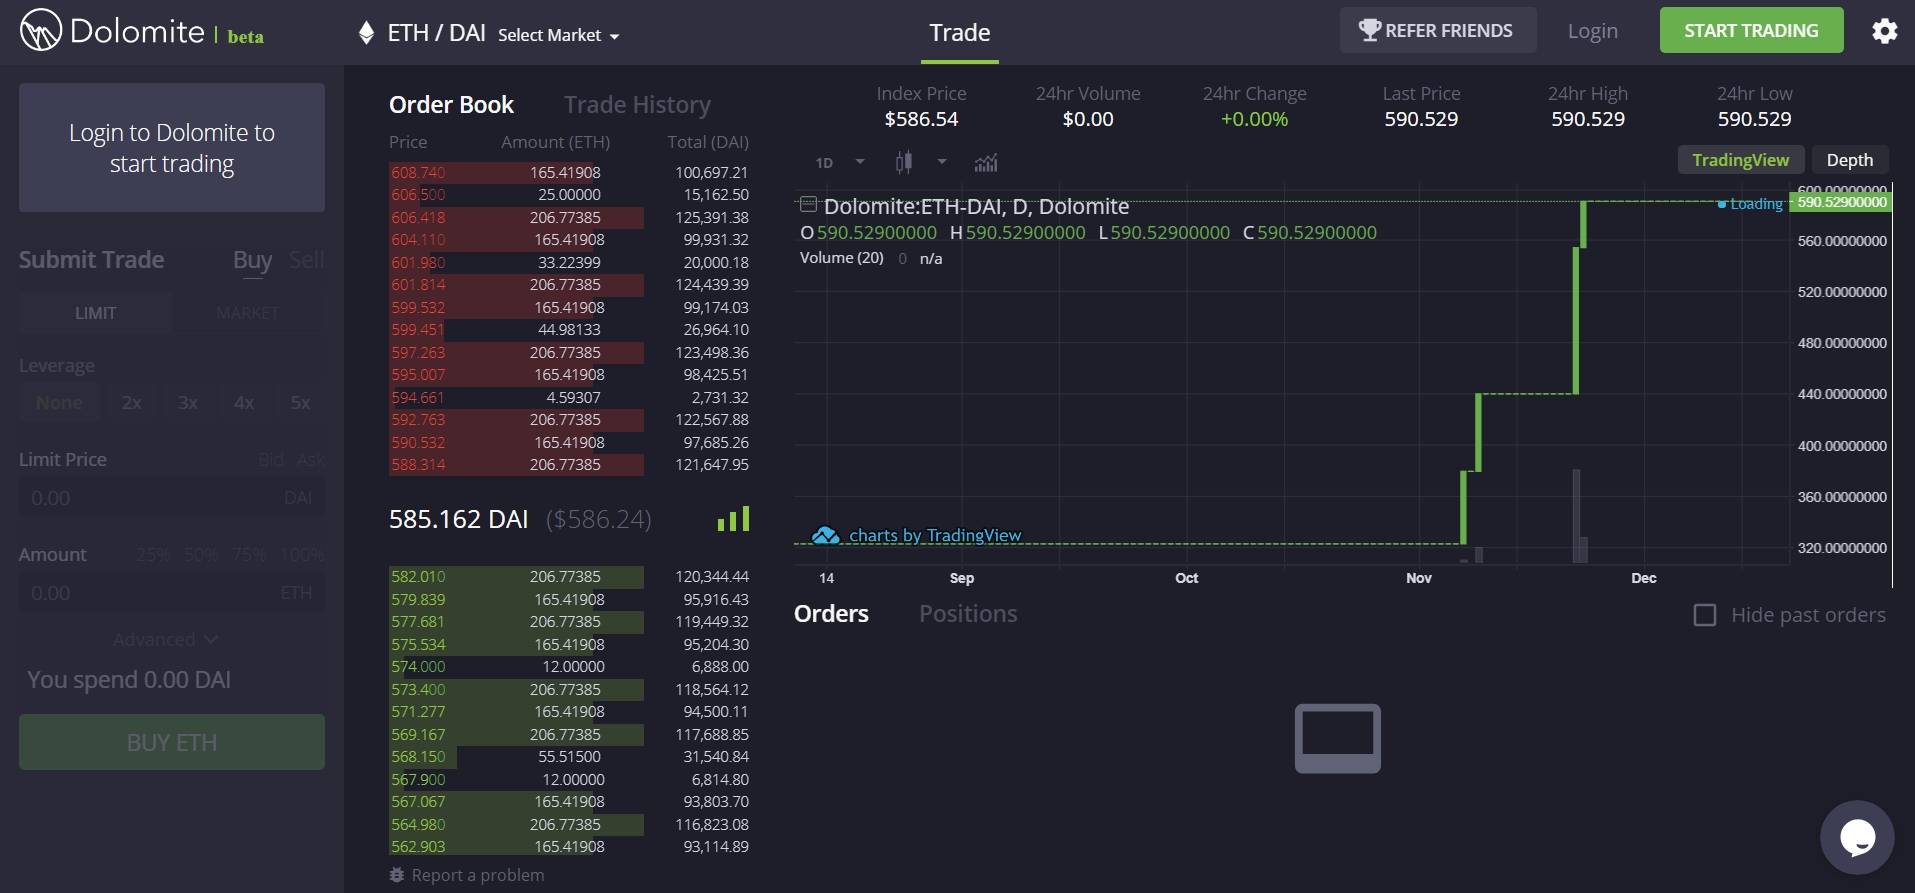Screen dimensions: 1915x893
Task: Click the gear icon beside Report a problem
Action: [x=397, y=875]
